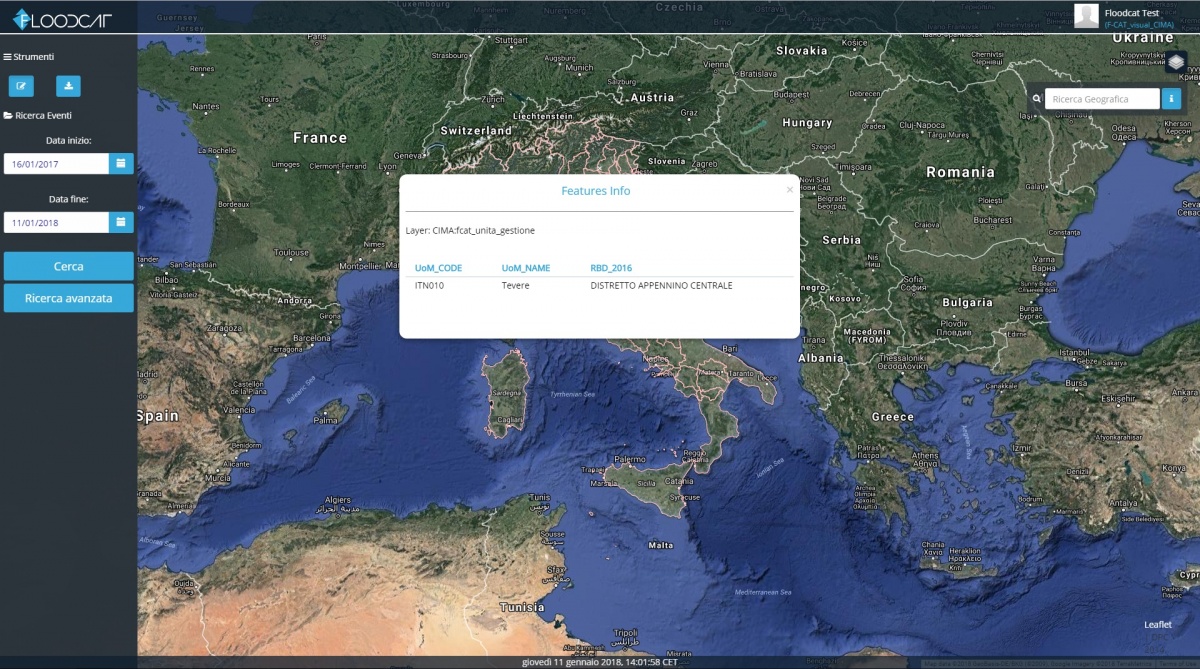Click the magnifier icon beside Ricerca Geografica
The image size is (1200, 669).
(x=1037, y=99)
